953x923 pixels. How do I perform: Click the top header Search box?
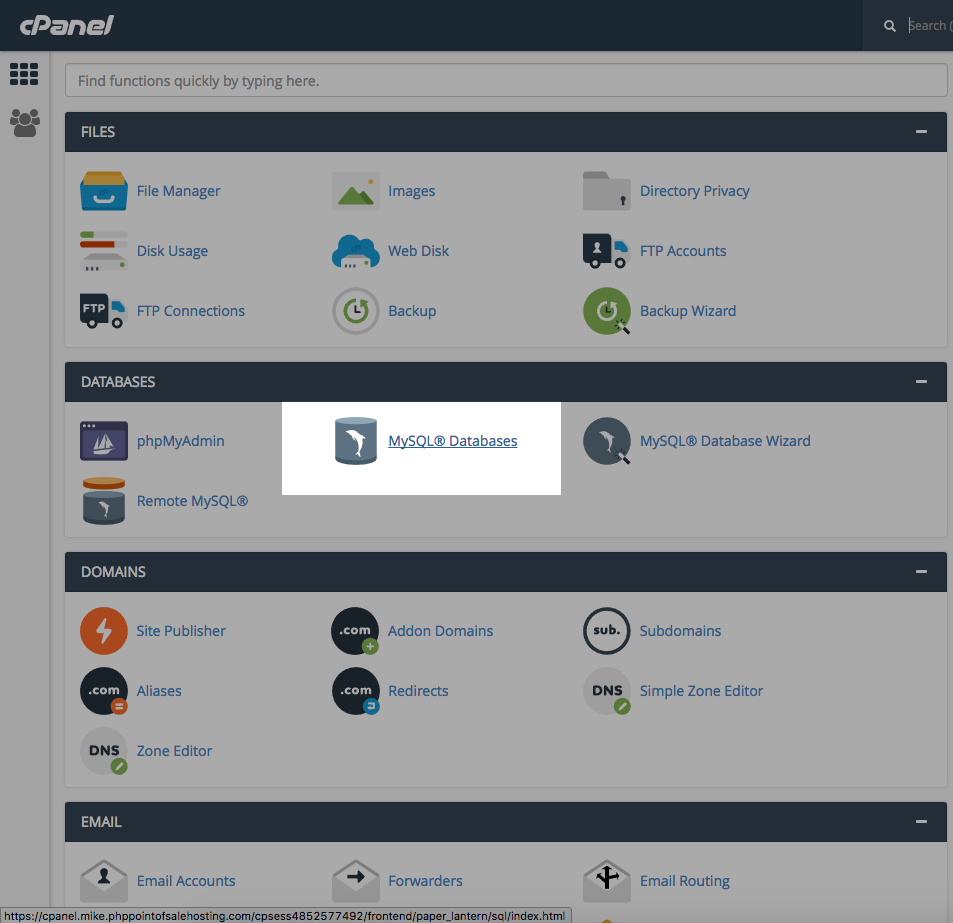(x=928, y=26)
